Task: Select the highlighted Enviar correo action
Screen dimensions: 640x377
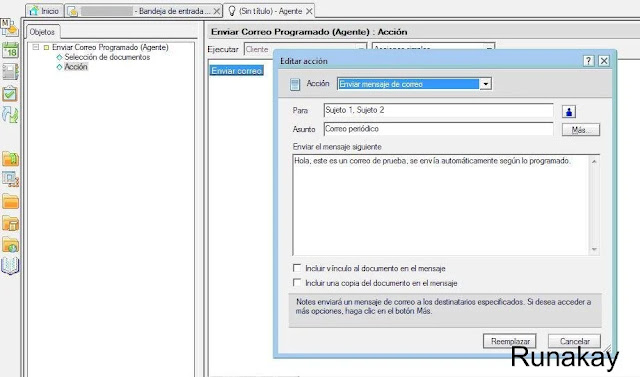Action: 236,71
